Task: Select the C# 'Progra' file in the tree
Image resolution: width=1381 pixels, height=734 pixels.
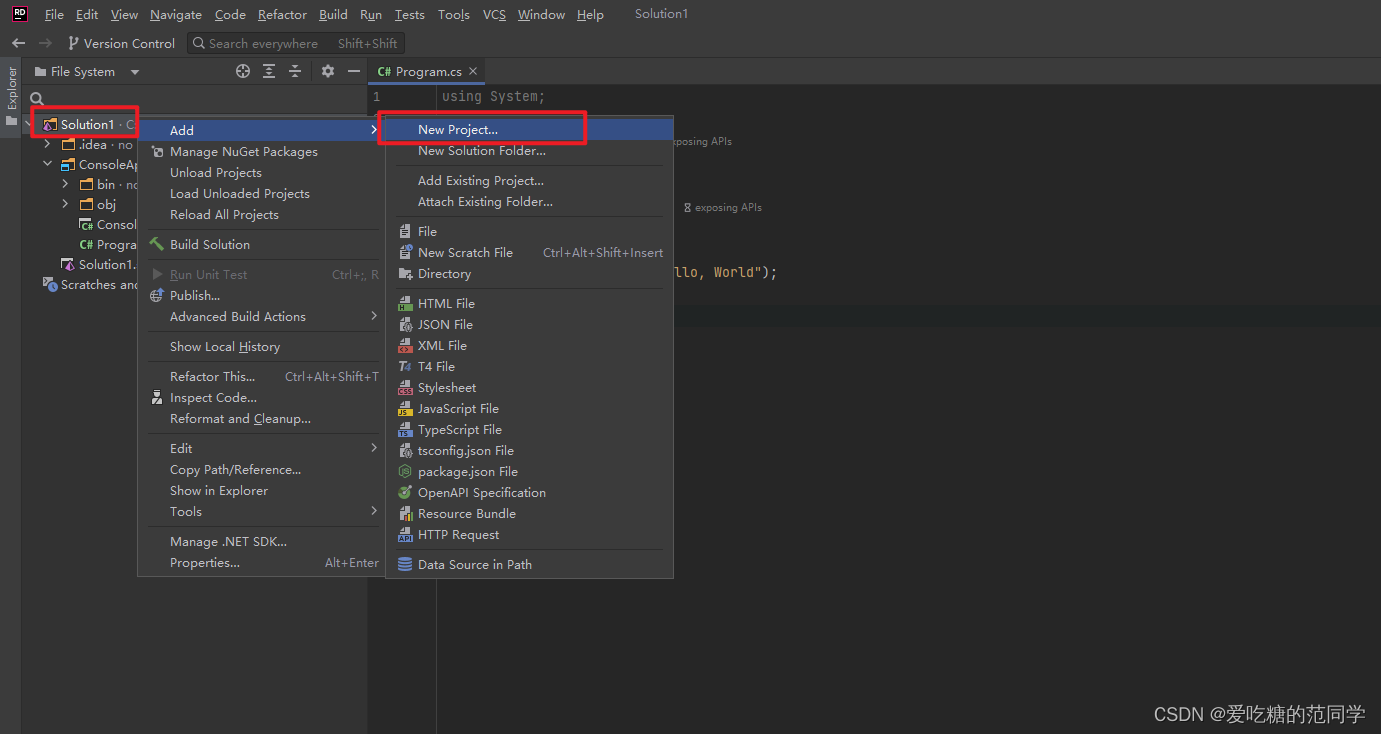Action: (108, 245)
